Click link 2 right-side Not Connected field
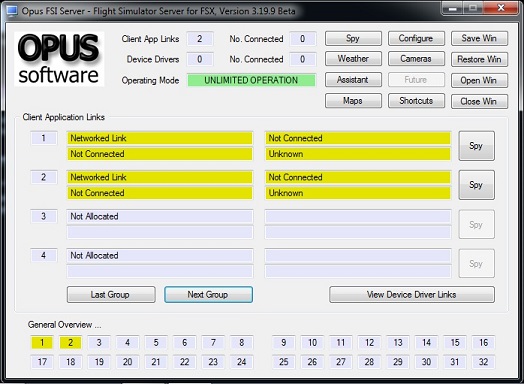Image resolution: width=524 pixels, height=384 pixels. click(x=358, y=177)
